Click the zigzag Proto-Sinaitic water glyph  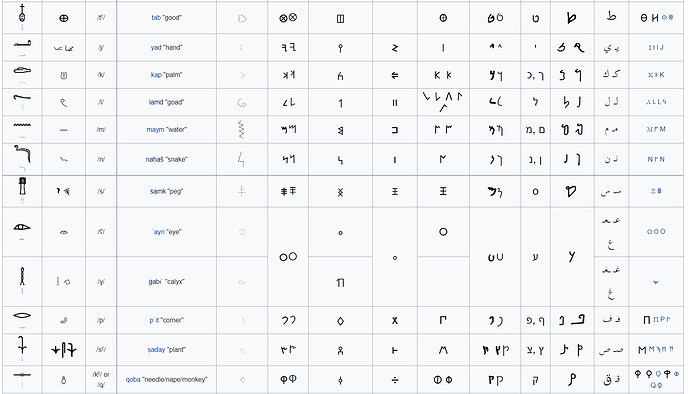242,129
